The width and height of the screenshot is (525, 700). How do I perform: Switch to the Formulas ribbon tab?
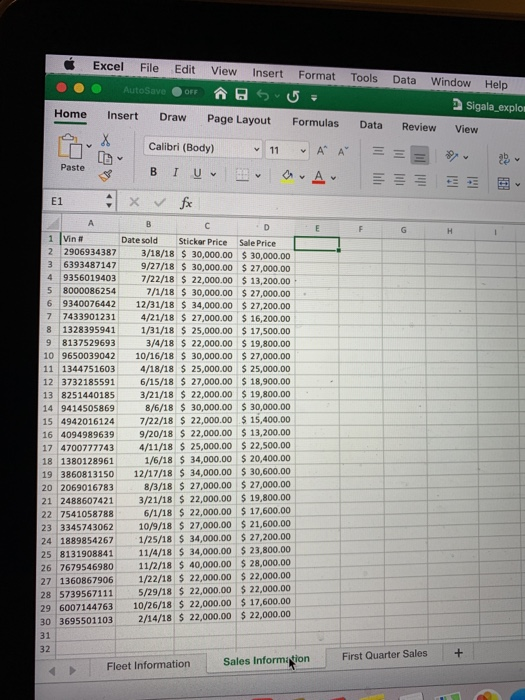point(315,122)
